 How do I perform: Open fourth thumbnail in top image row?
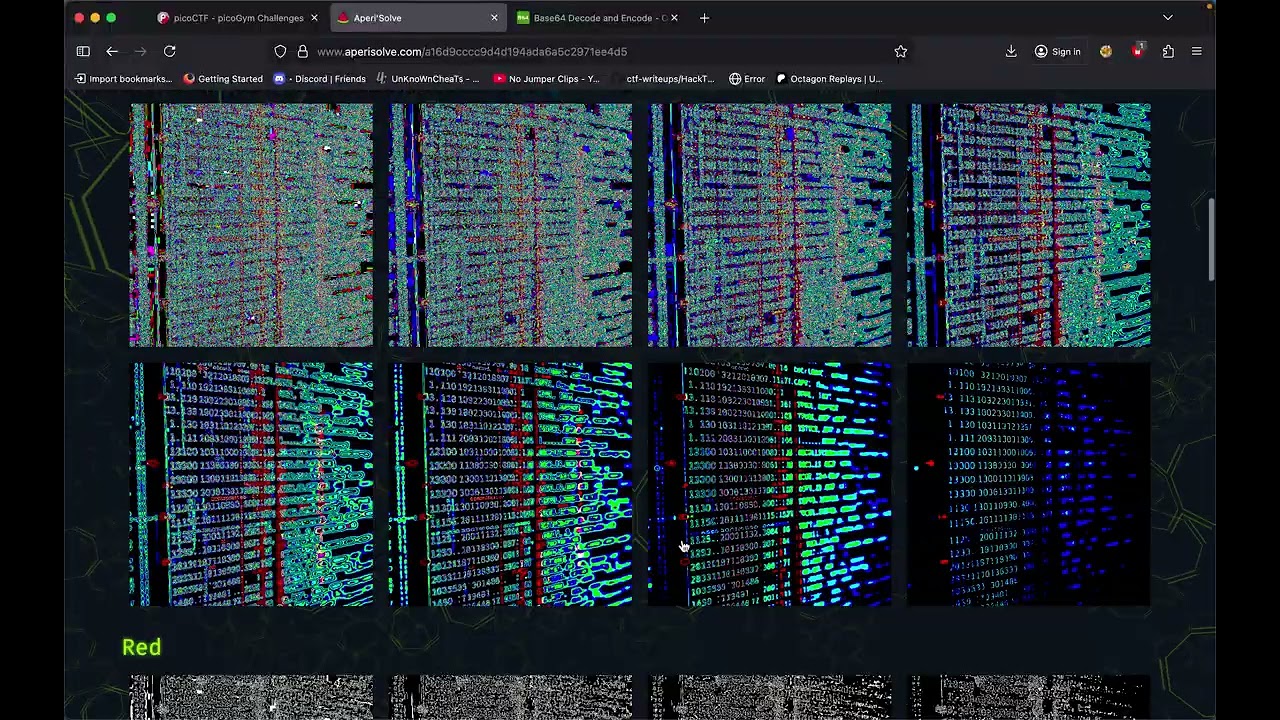tap(1029, 225)
